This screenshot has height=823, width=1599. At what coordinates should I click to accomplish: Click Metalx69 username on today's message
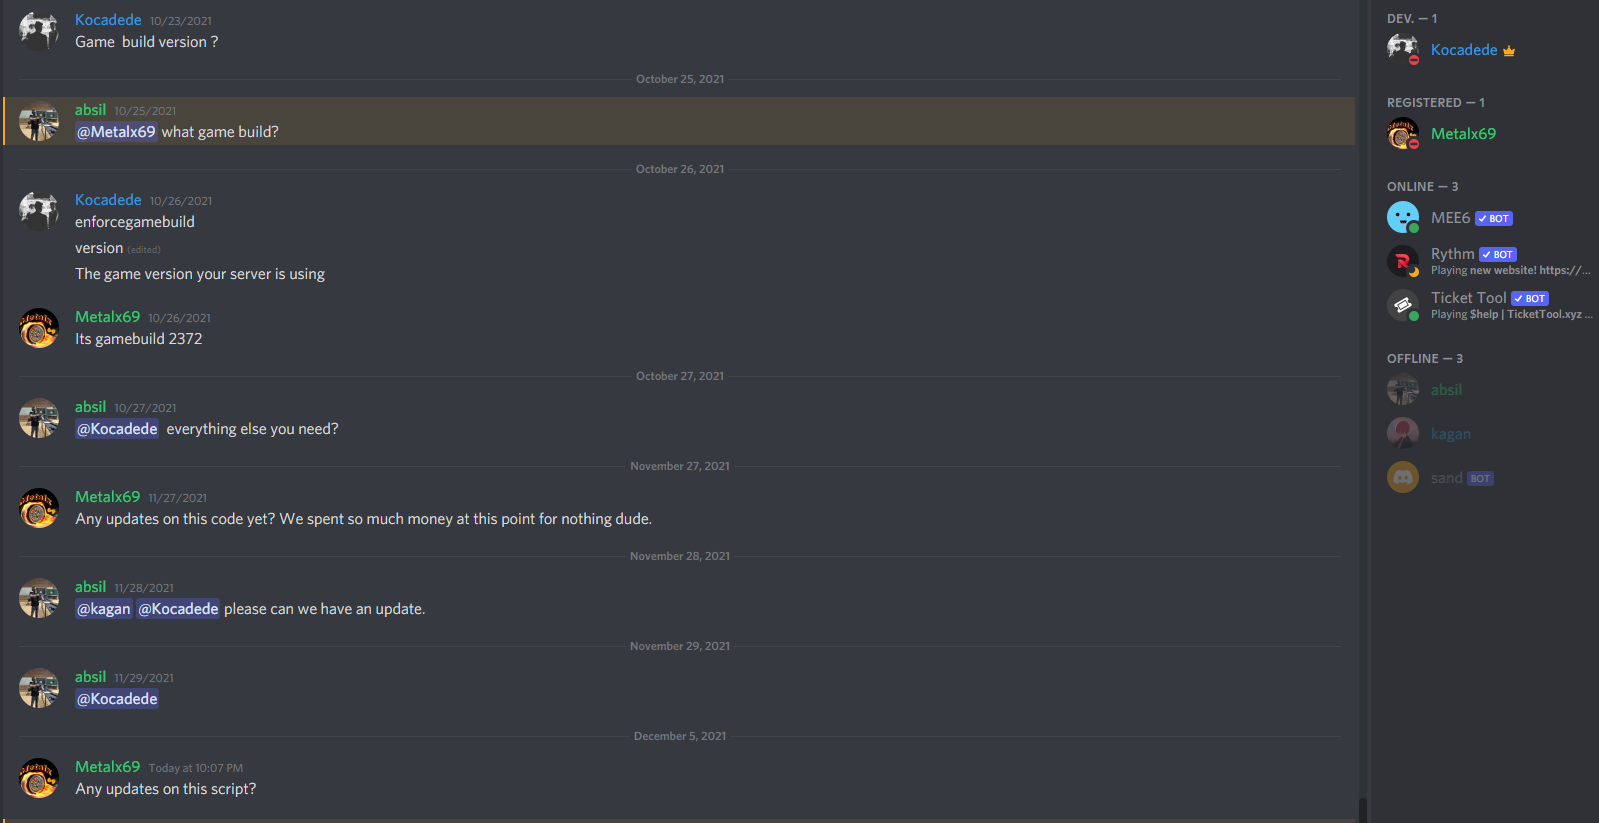point(107,767)
